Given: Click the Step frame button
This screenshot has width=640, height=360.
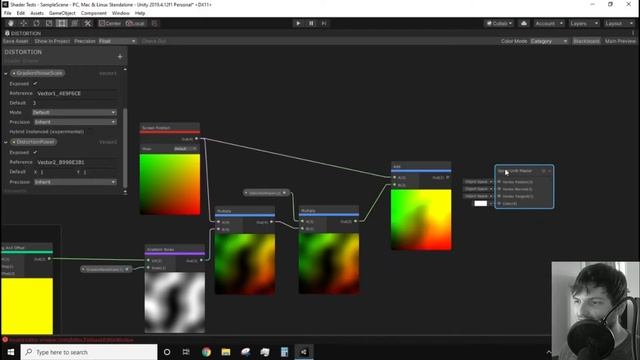Looking at the screenshot, I should tap(324, 23).
